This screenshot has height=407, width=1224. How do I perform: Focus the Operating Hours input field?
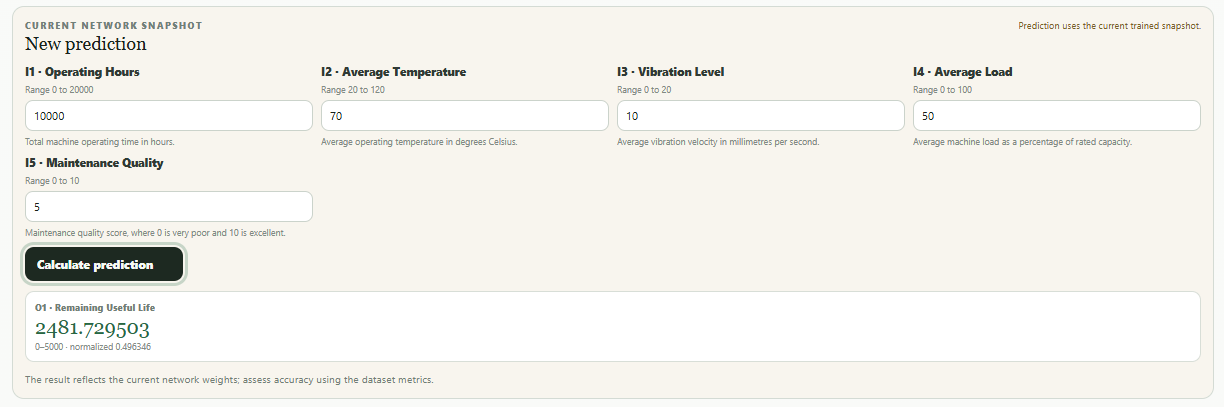(169, 116)
